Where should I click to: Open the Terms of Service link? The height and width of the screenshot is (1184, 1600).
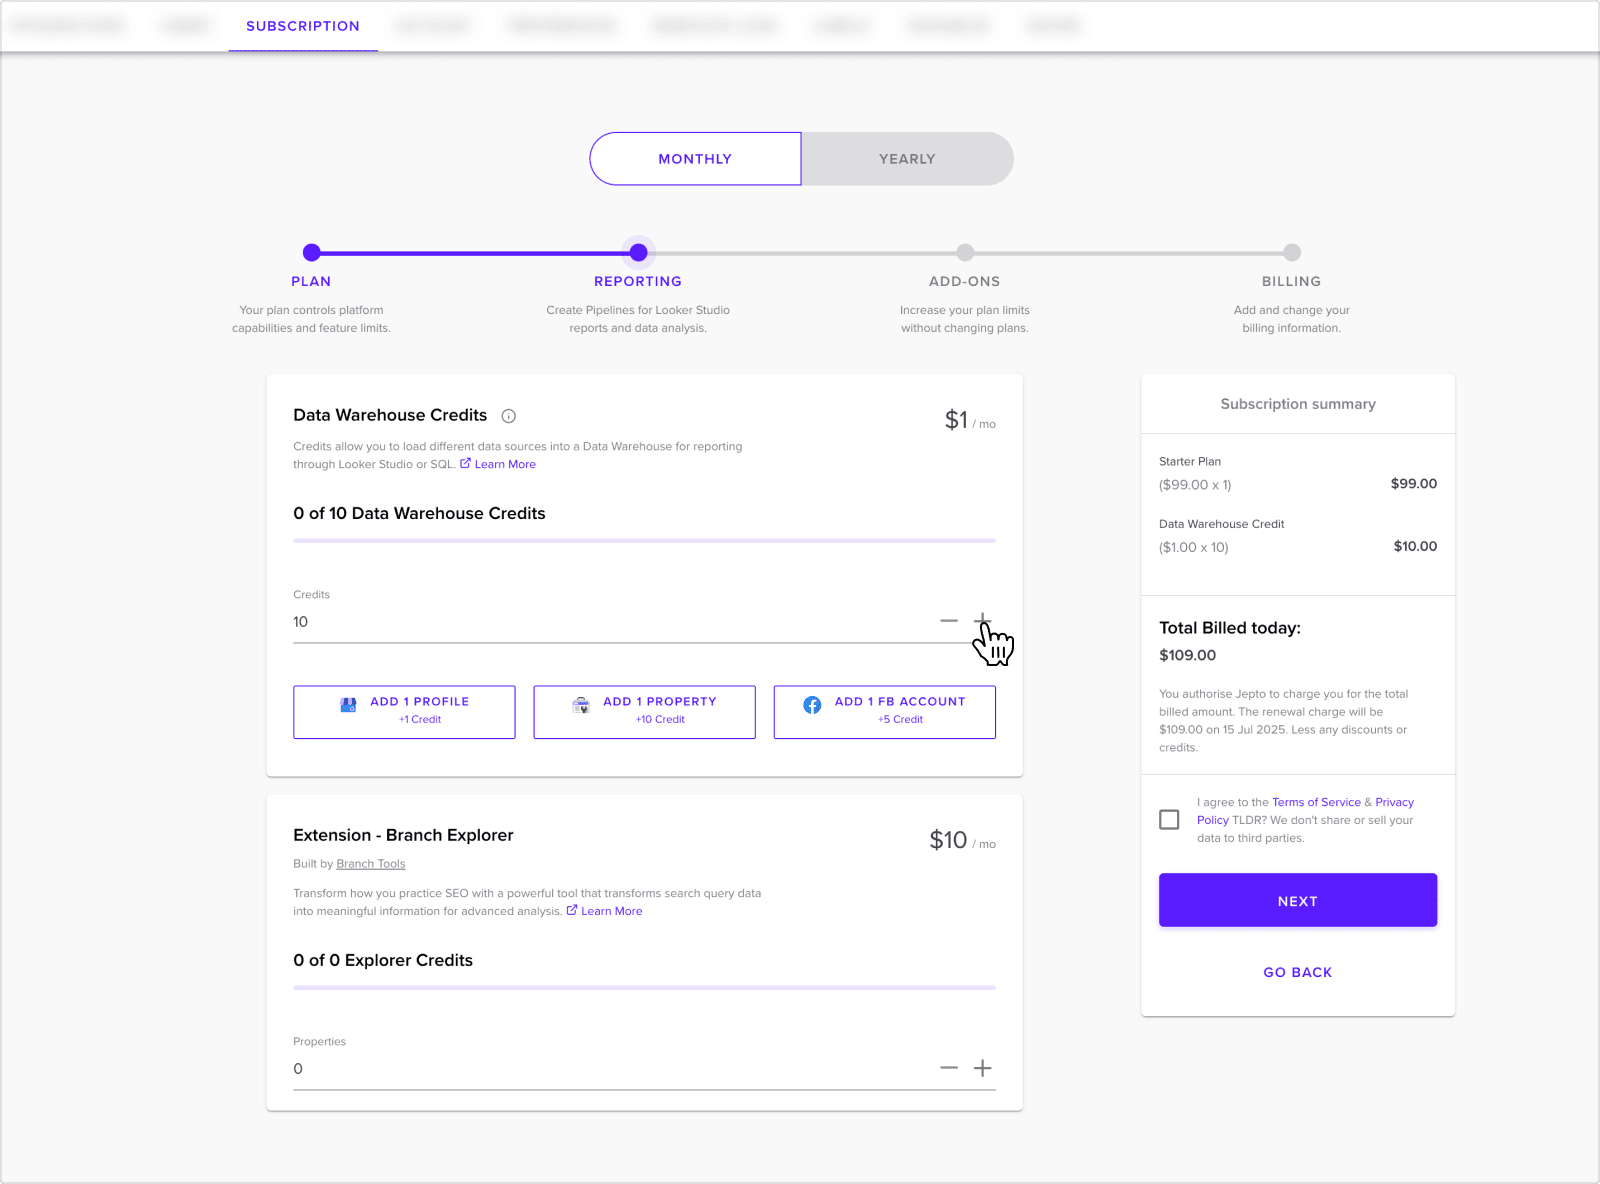click(1316, 802)
